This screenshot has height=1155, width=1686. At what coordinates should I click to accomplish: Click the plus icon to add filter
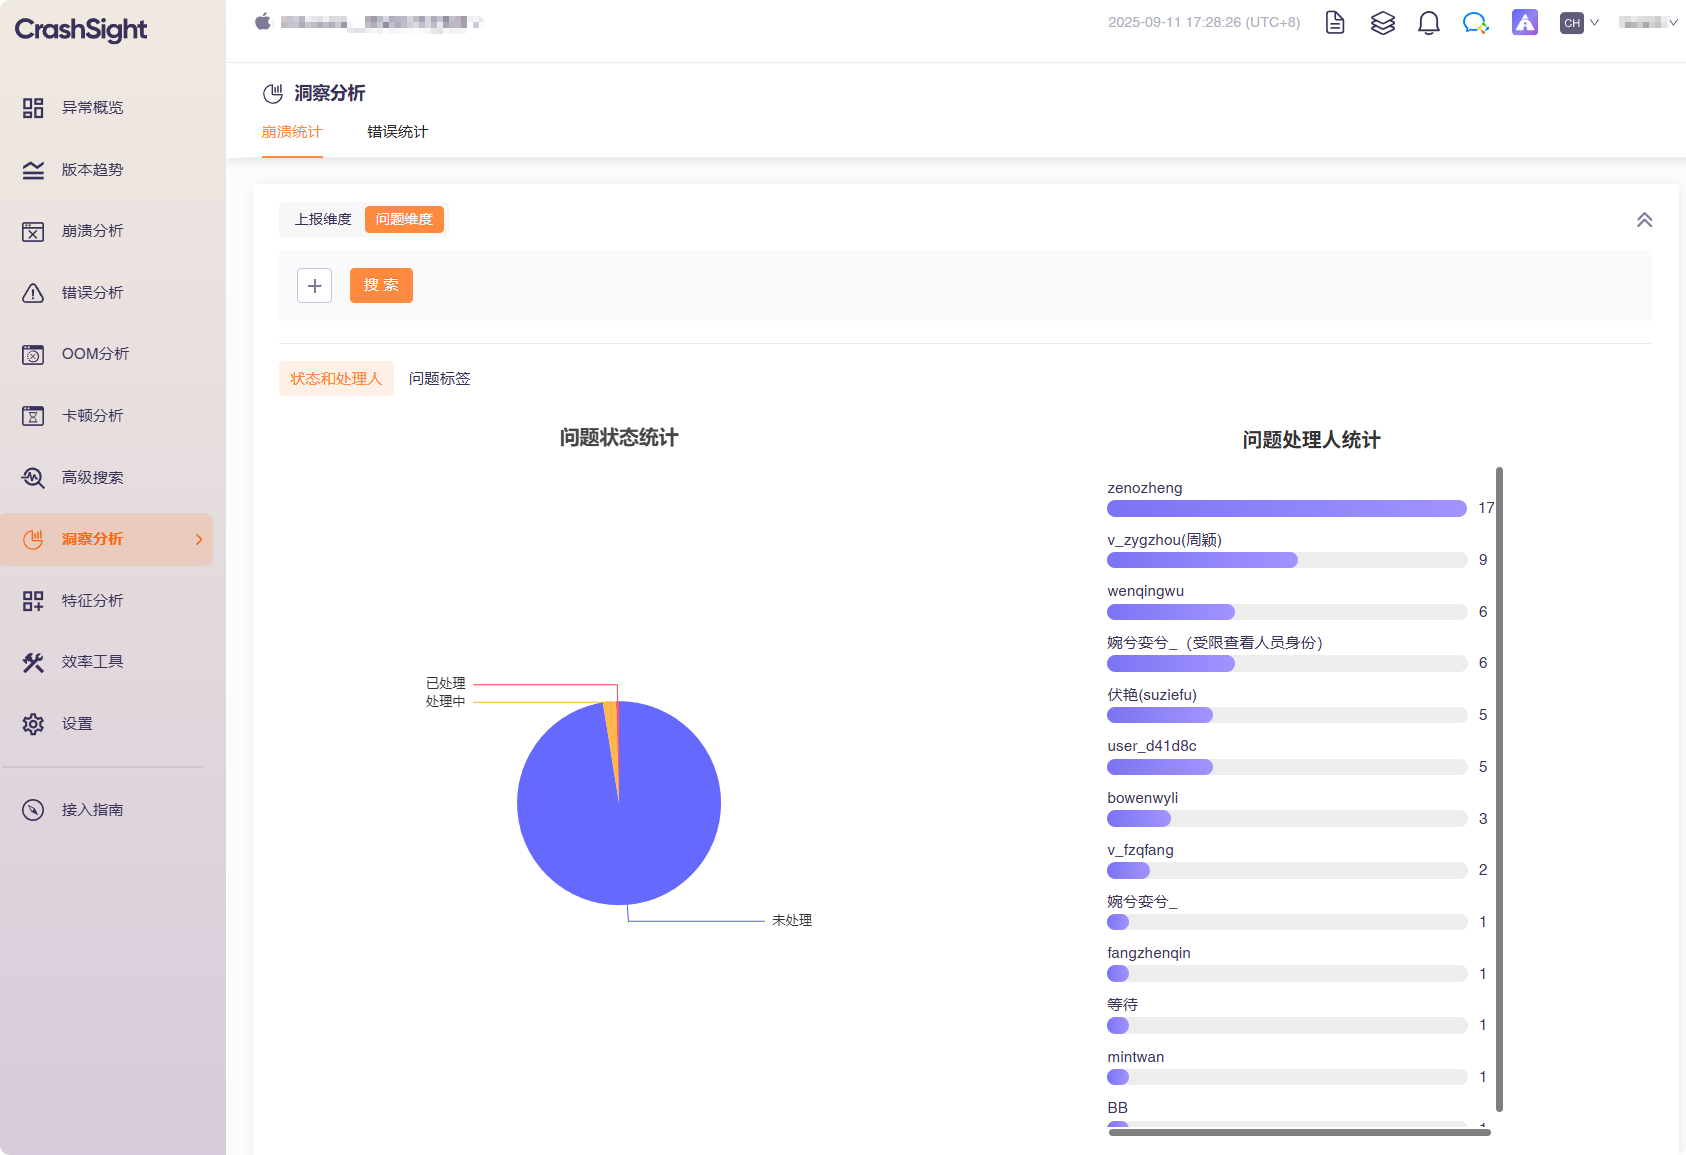click(x=314, y=286)
